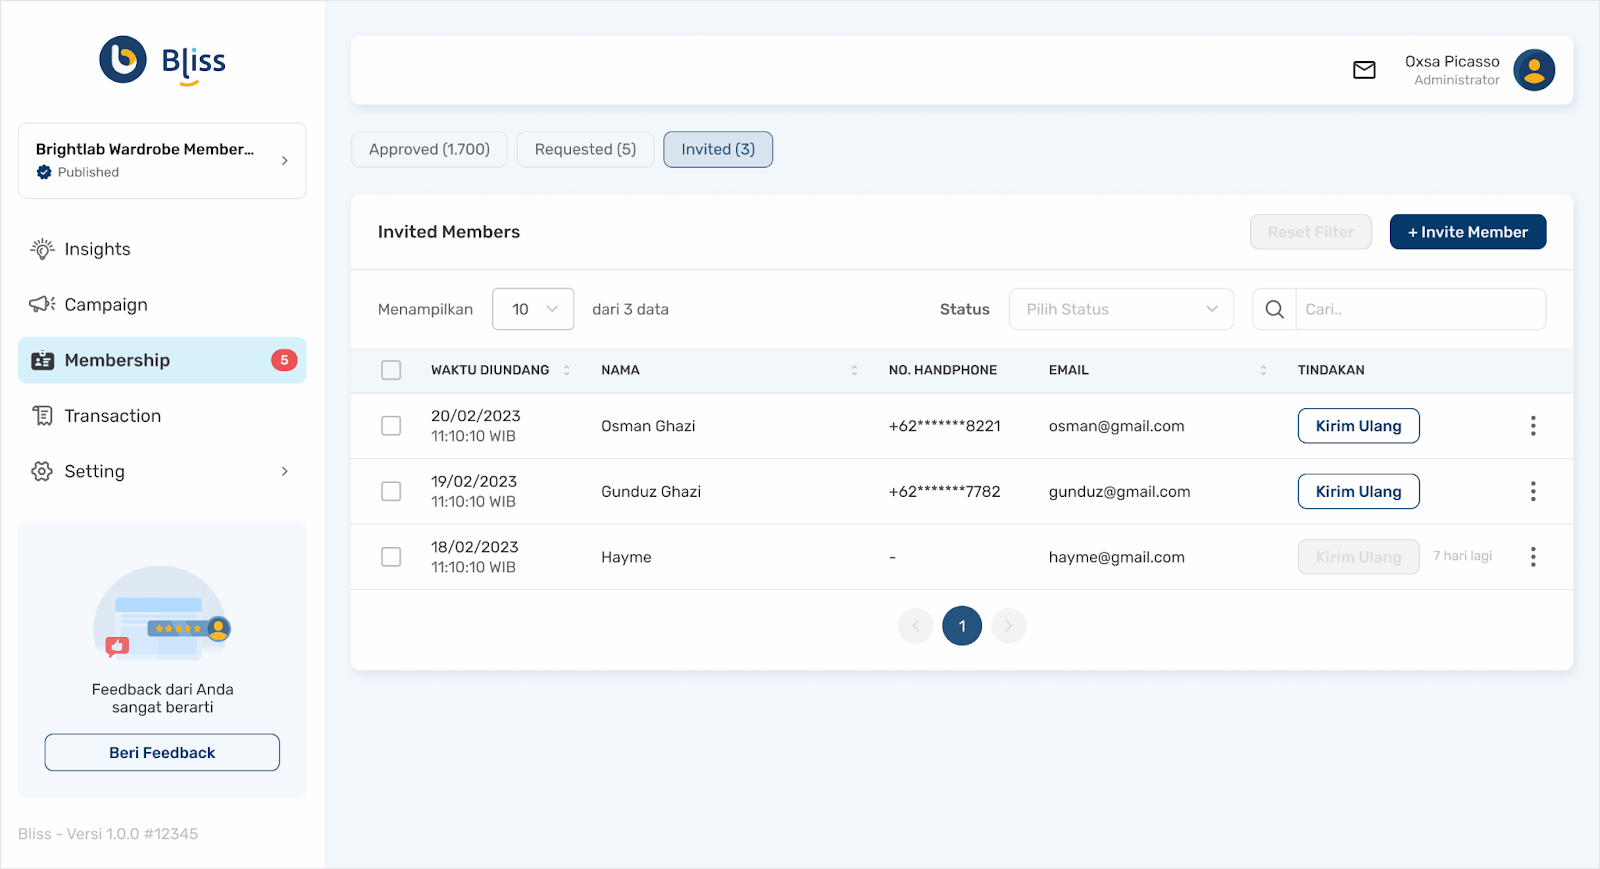Click email gunduz@gmail.com
The image size is (1600, 869).
coord(1119,491)
